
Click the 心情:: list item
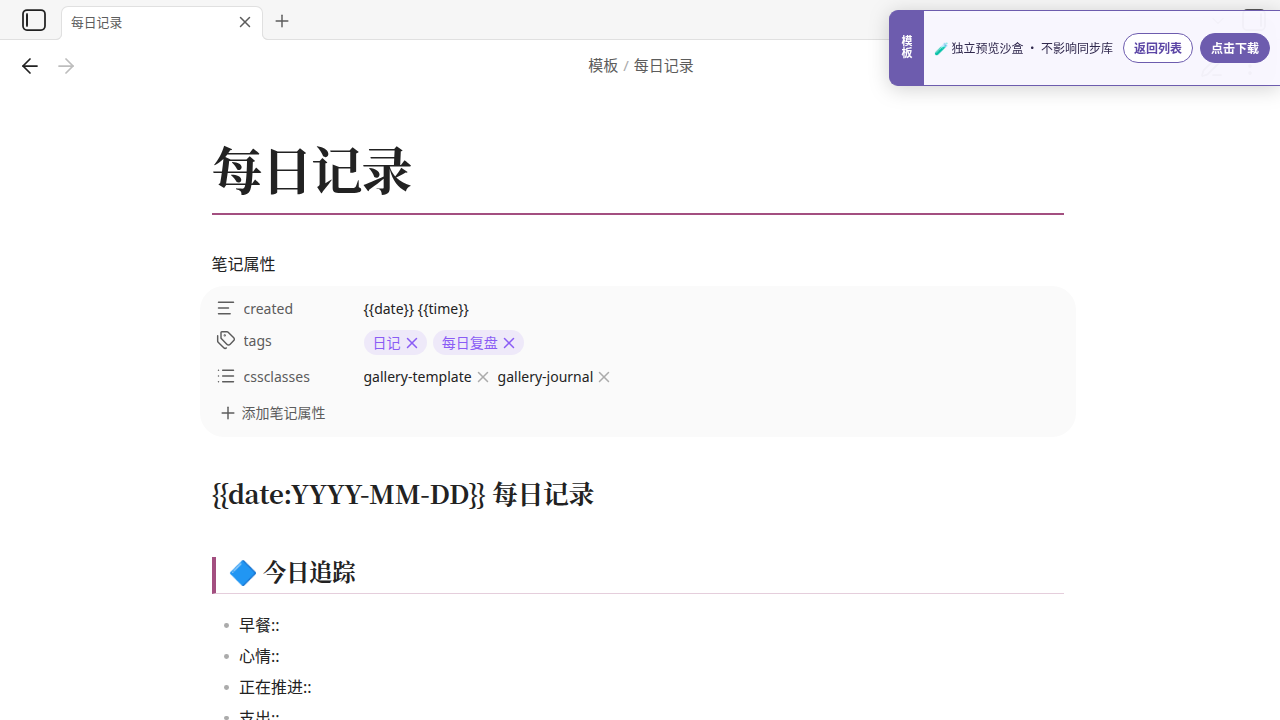tap(259, 656)
